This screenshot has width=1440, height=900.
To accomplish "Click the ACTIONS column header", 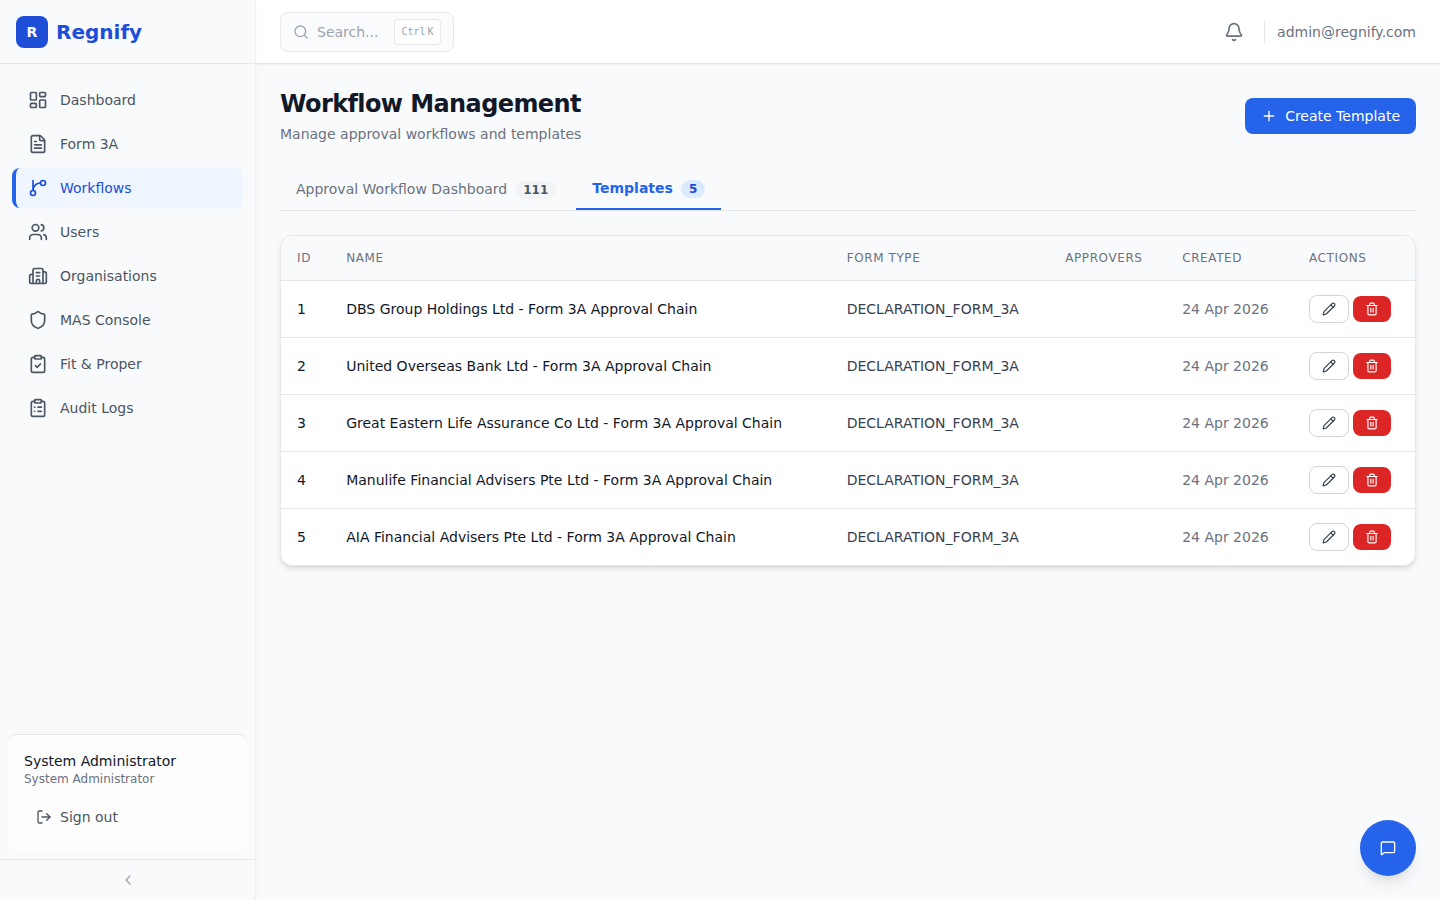I will pyautogui.click(x=1337, y=258).
